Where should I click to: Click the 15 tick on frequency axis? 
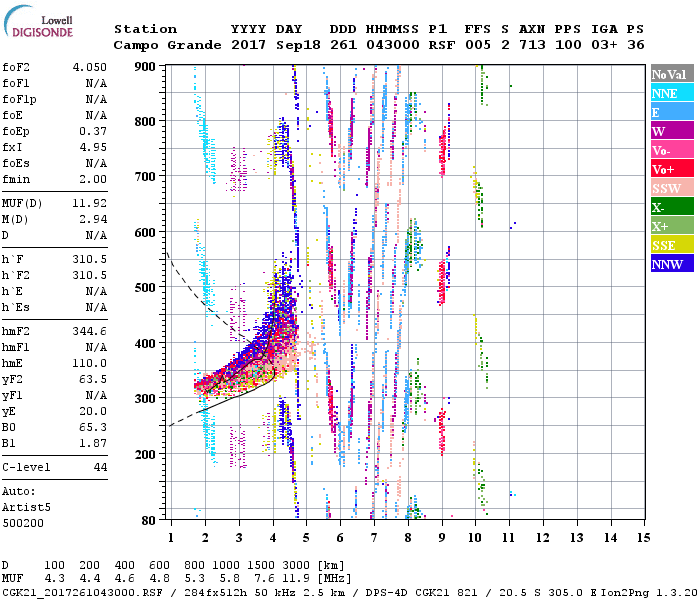coord(643,537)
